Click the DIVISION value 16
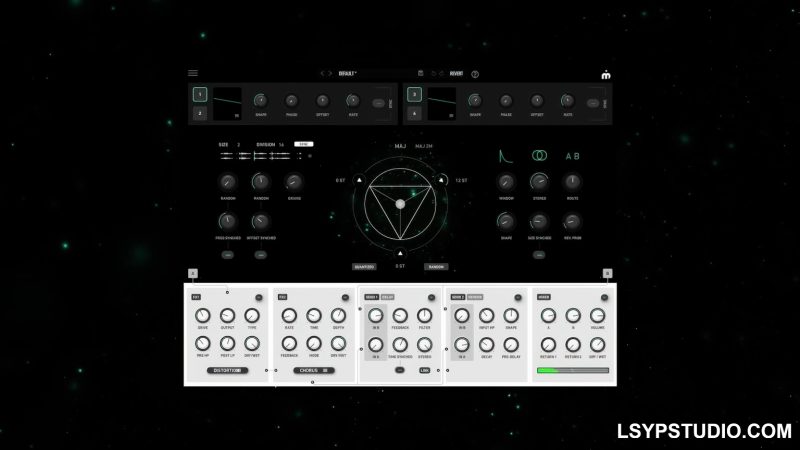The image size is (800, 450). [x=281, y=145]
